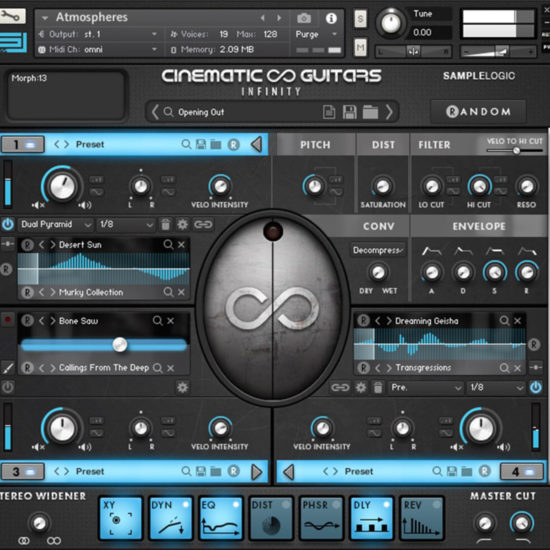
Task: Open the DYN effects tab
Action: [x=170, y=518]
